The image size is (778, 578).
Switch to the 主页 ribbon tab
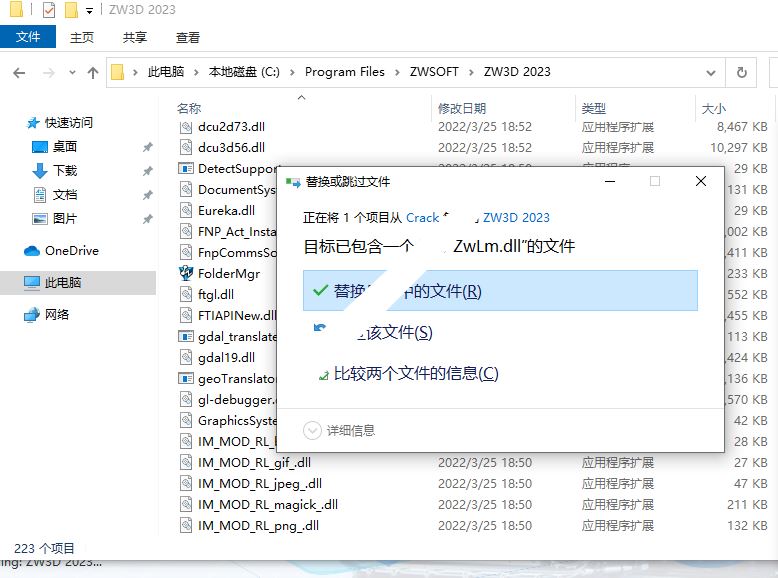click(x=81, y=38)
